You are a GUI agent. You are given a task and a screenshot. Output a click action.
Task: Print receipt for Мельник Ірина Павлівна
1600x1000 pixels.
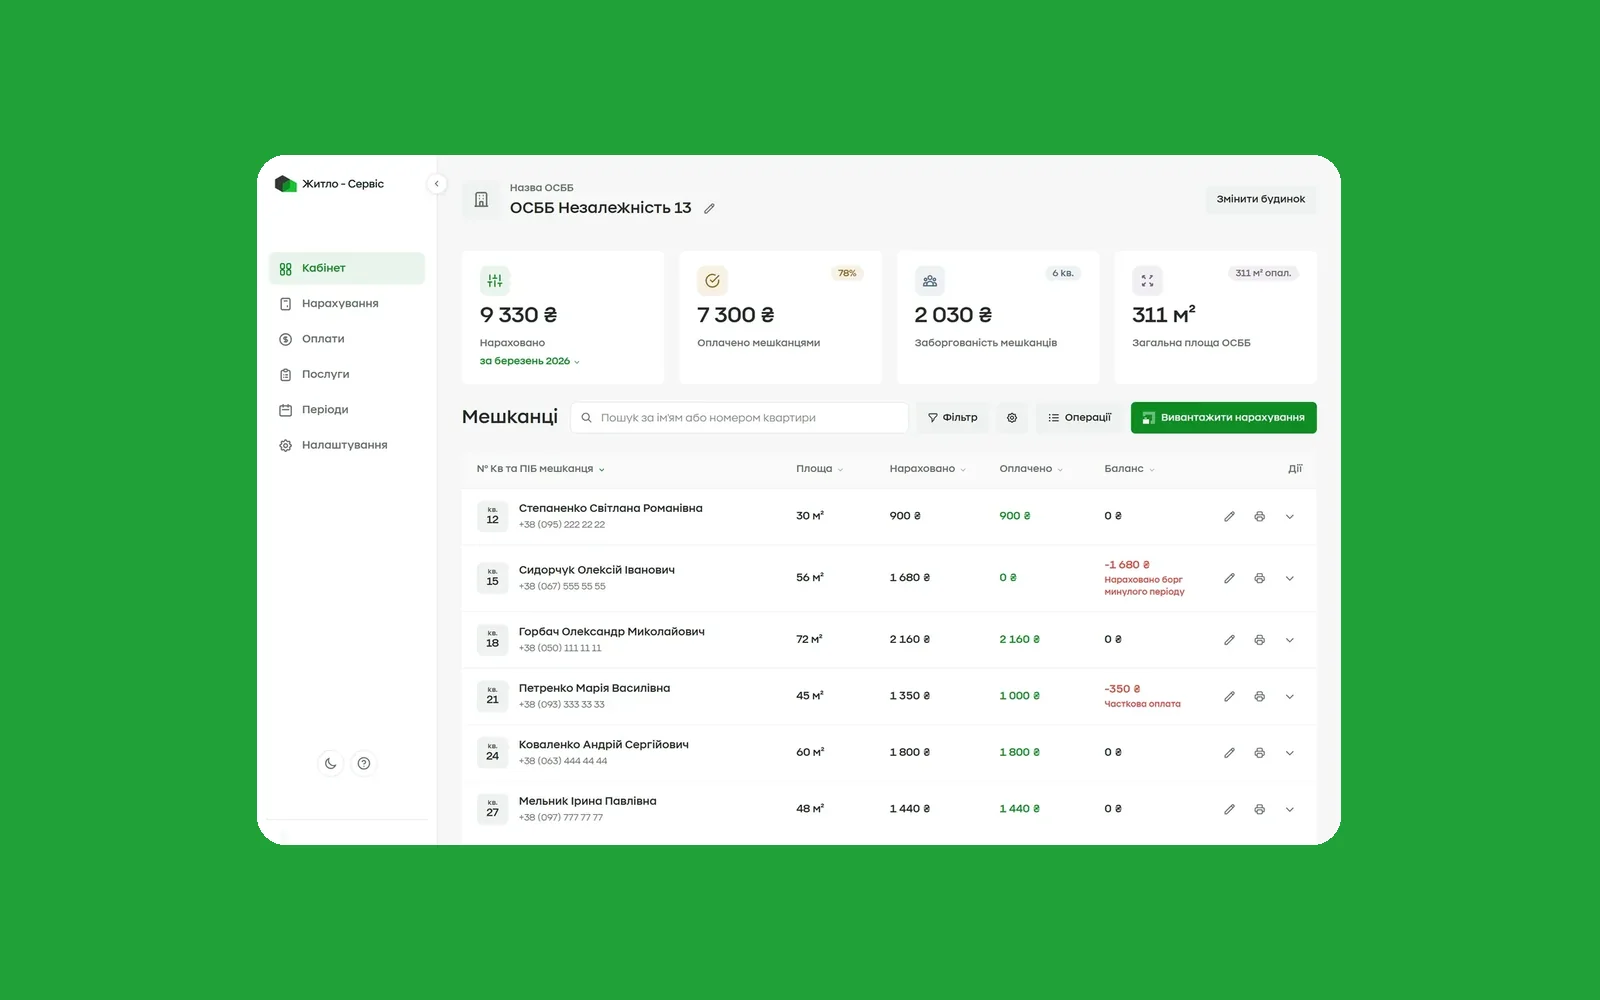(1259, 810)
